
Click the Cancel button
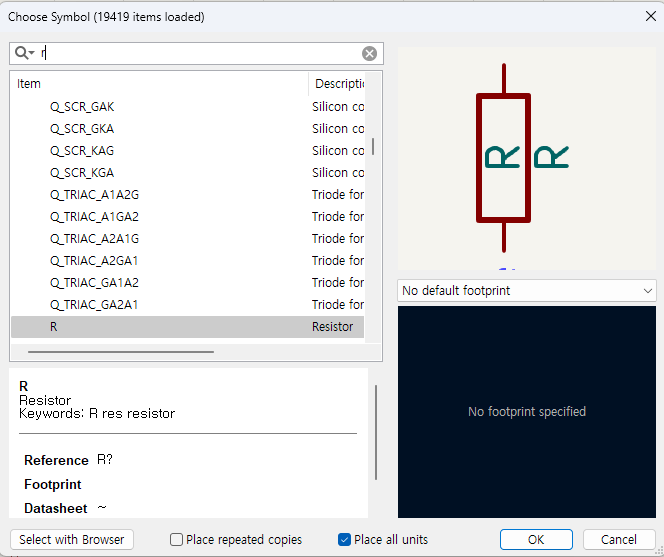[x=619, y=540]
